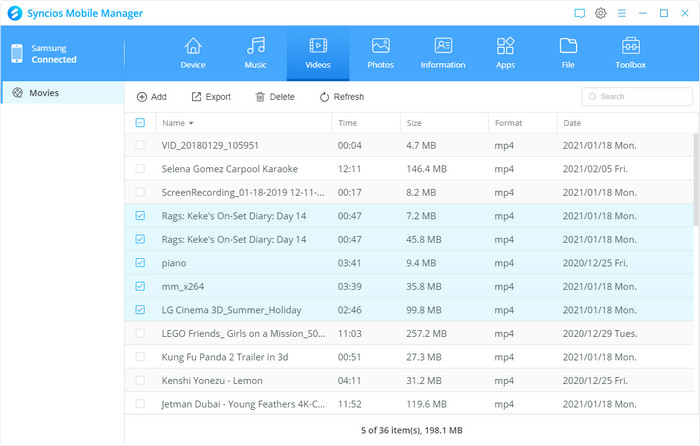
Task: Sort by the Date column header
Action: tap(625, 123)
